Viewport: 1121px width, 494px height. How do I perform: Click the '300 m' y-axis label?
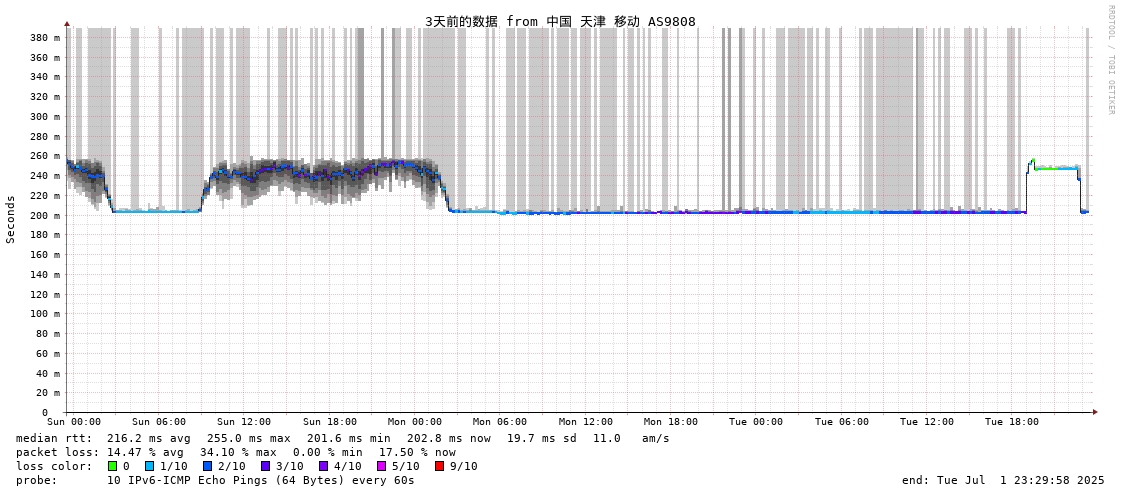pos(44,117)
